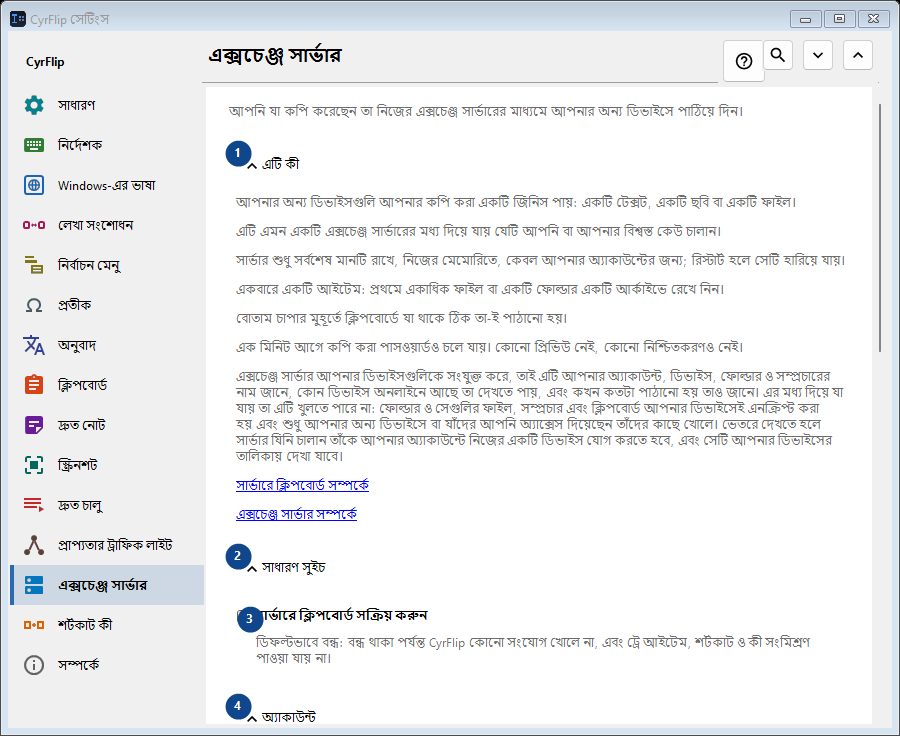Select the স্ক্রিনশট screenshot icon

(34, 465)
